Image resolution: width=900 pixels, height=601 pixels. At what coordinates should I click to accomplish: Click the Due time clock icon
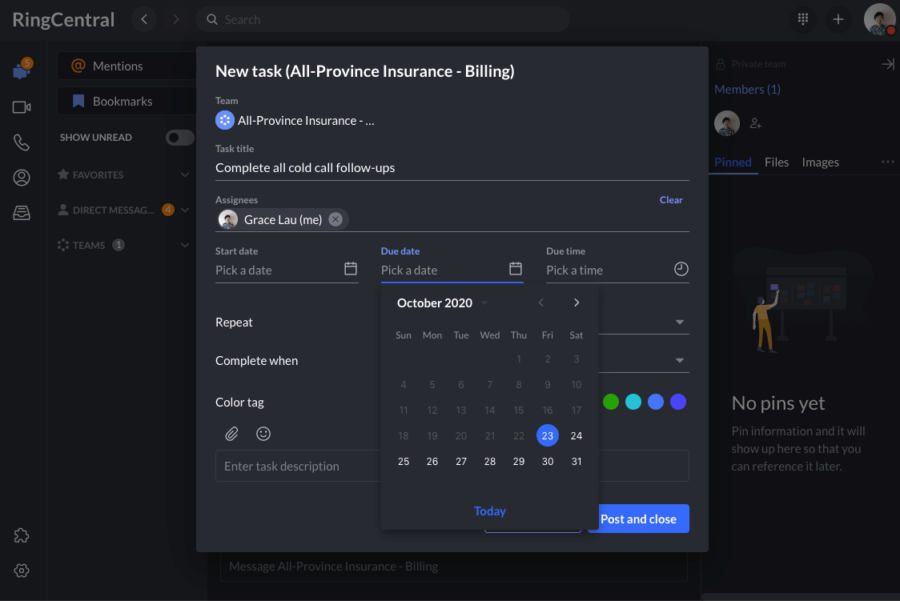[x=681, y=269]
